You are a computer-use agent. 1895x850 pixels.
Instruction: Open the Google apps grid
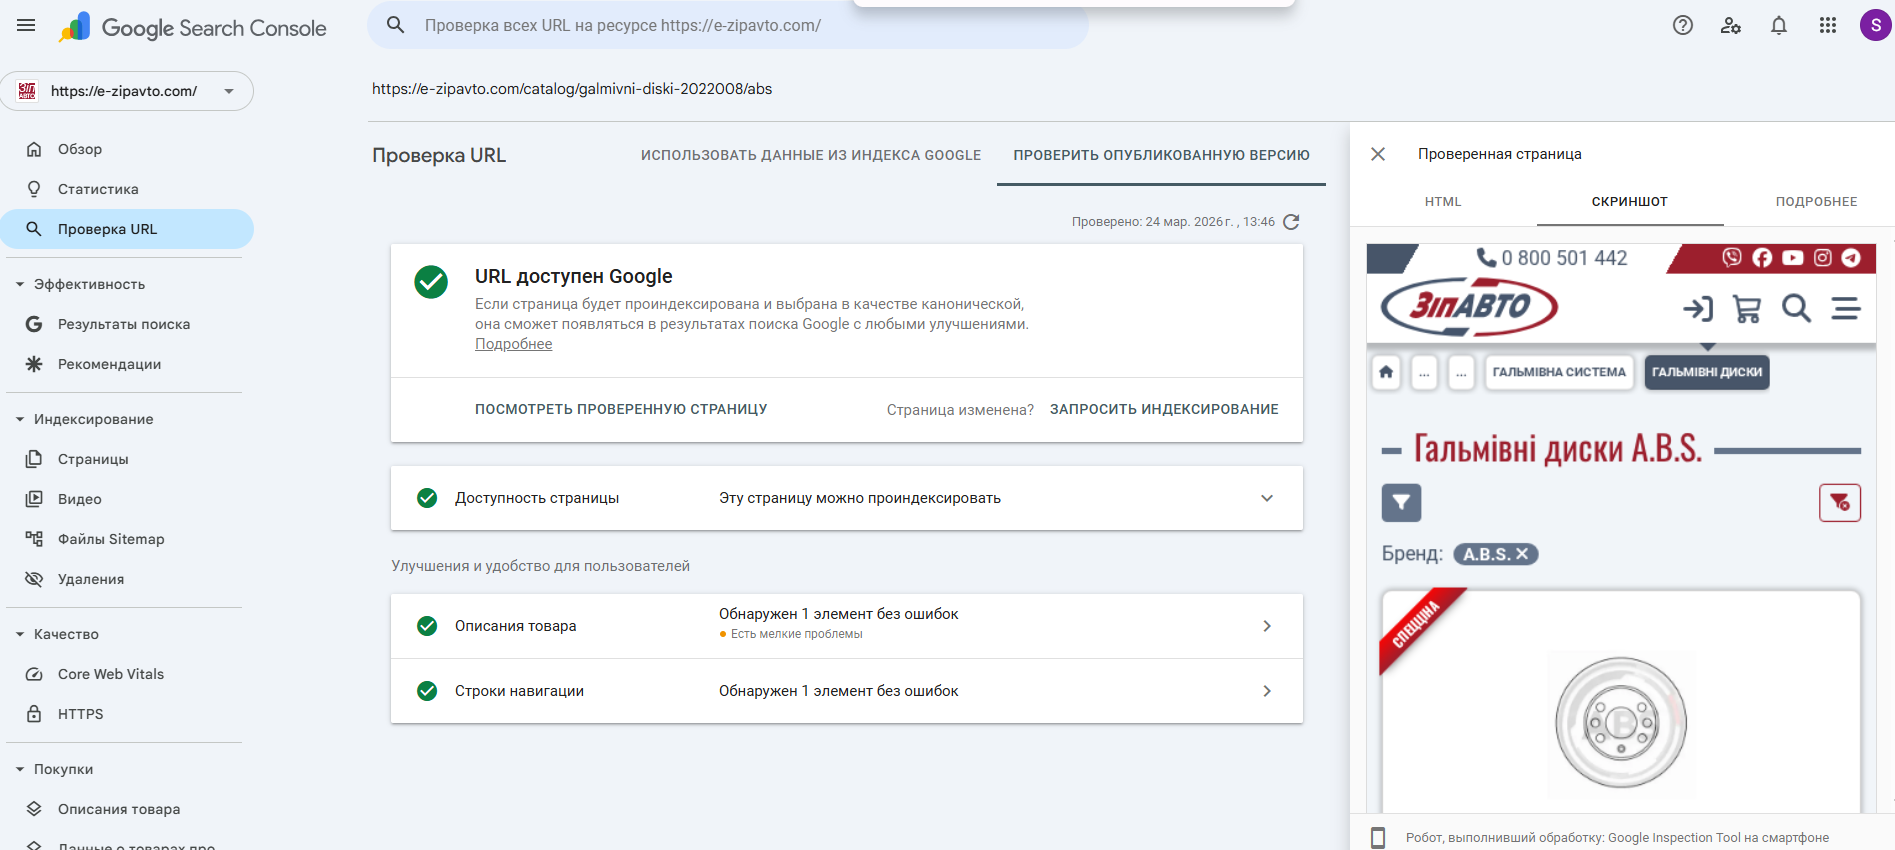[1828, 26]
